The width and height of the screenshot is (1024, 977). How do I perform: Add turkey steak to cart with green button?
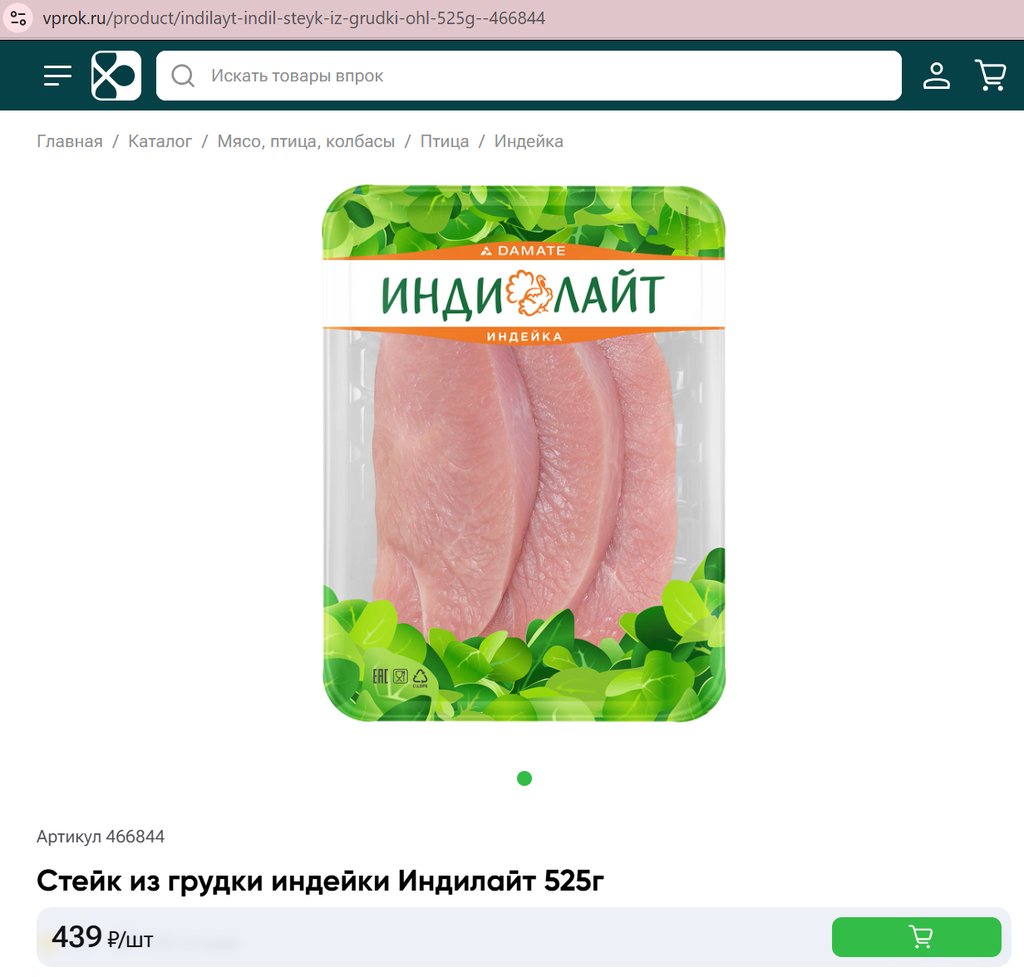[916, 937]
